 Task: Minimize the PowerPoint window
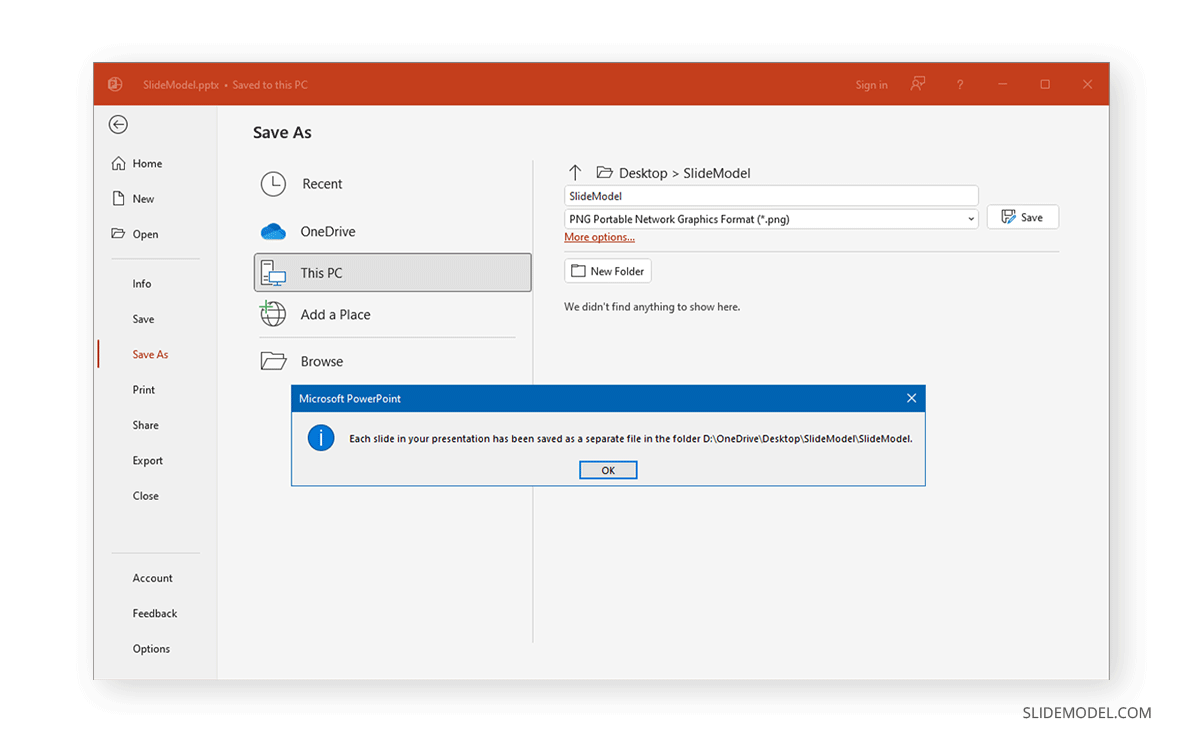tap(1003, 85)
